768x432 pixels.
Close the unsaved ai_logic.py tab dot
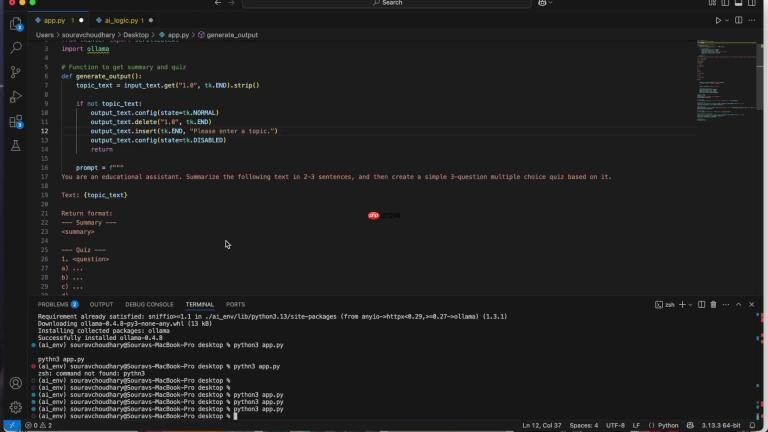(x=151, y=21)
